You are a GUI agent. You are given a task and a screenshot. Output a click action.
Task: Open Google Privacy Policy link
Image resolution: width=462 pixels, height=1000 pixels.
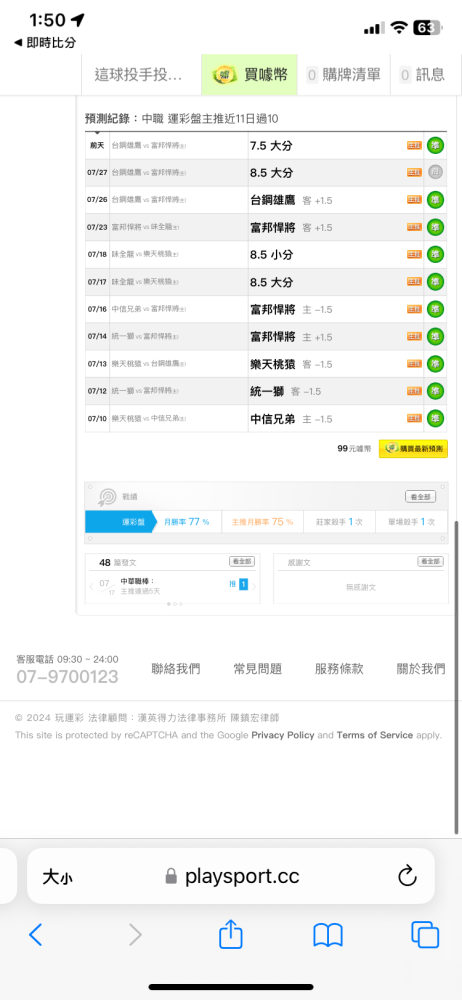tap(283, 735)
